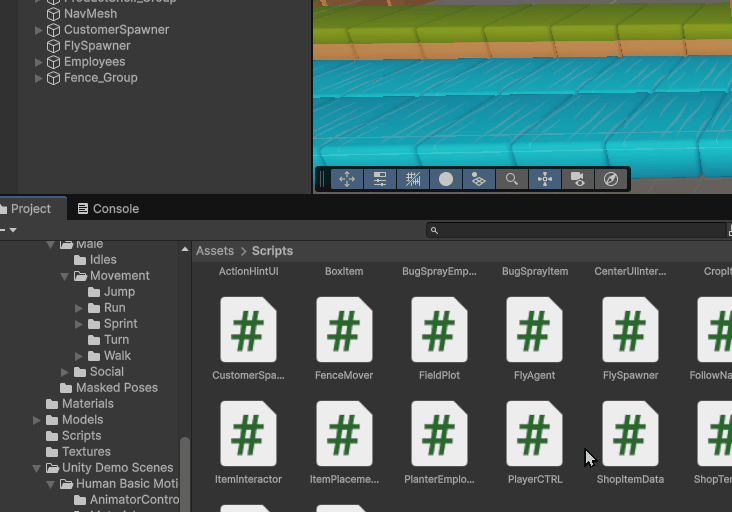This screenshot has height=512, width=732.
Task: Toggle the grid snapping icon in the scene toolbar
Action: click(413, 179)
